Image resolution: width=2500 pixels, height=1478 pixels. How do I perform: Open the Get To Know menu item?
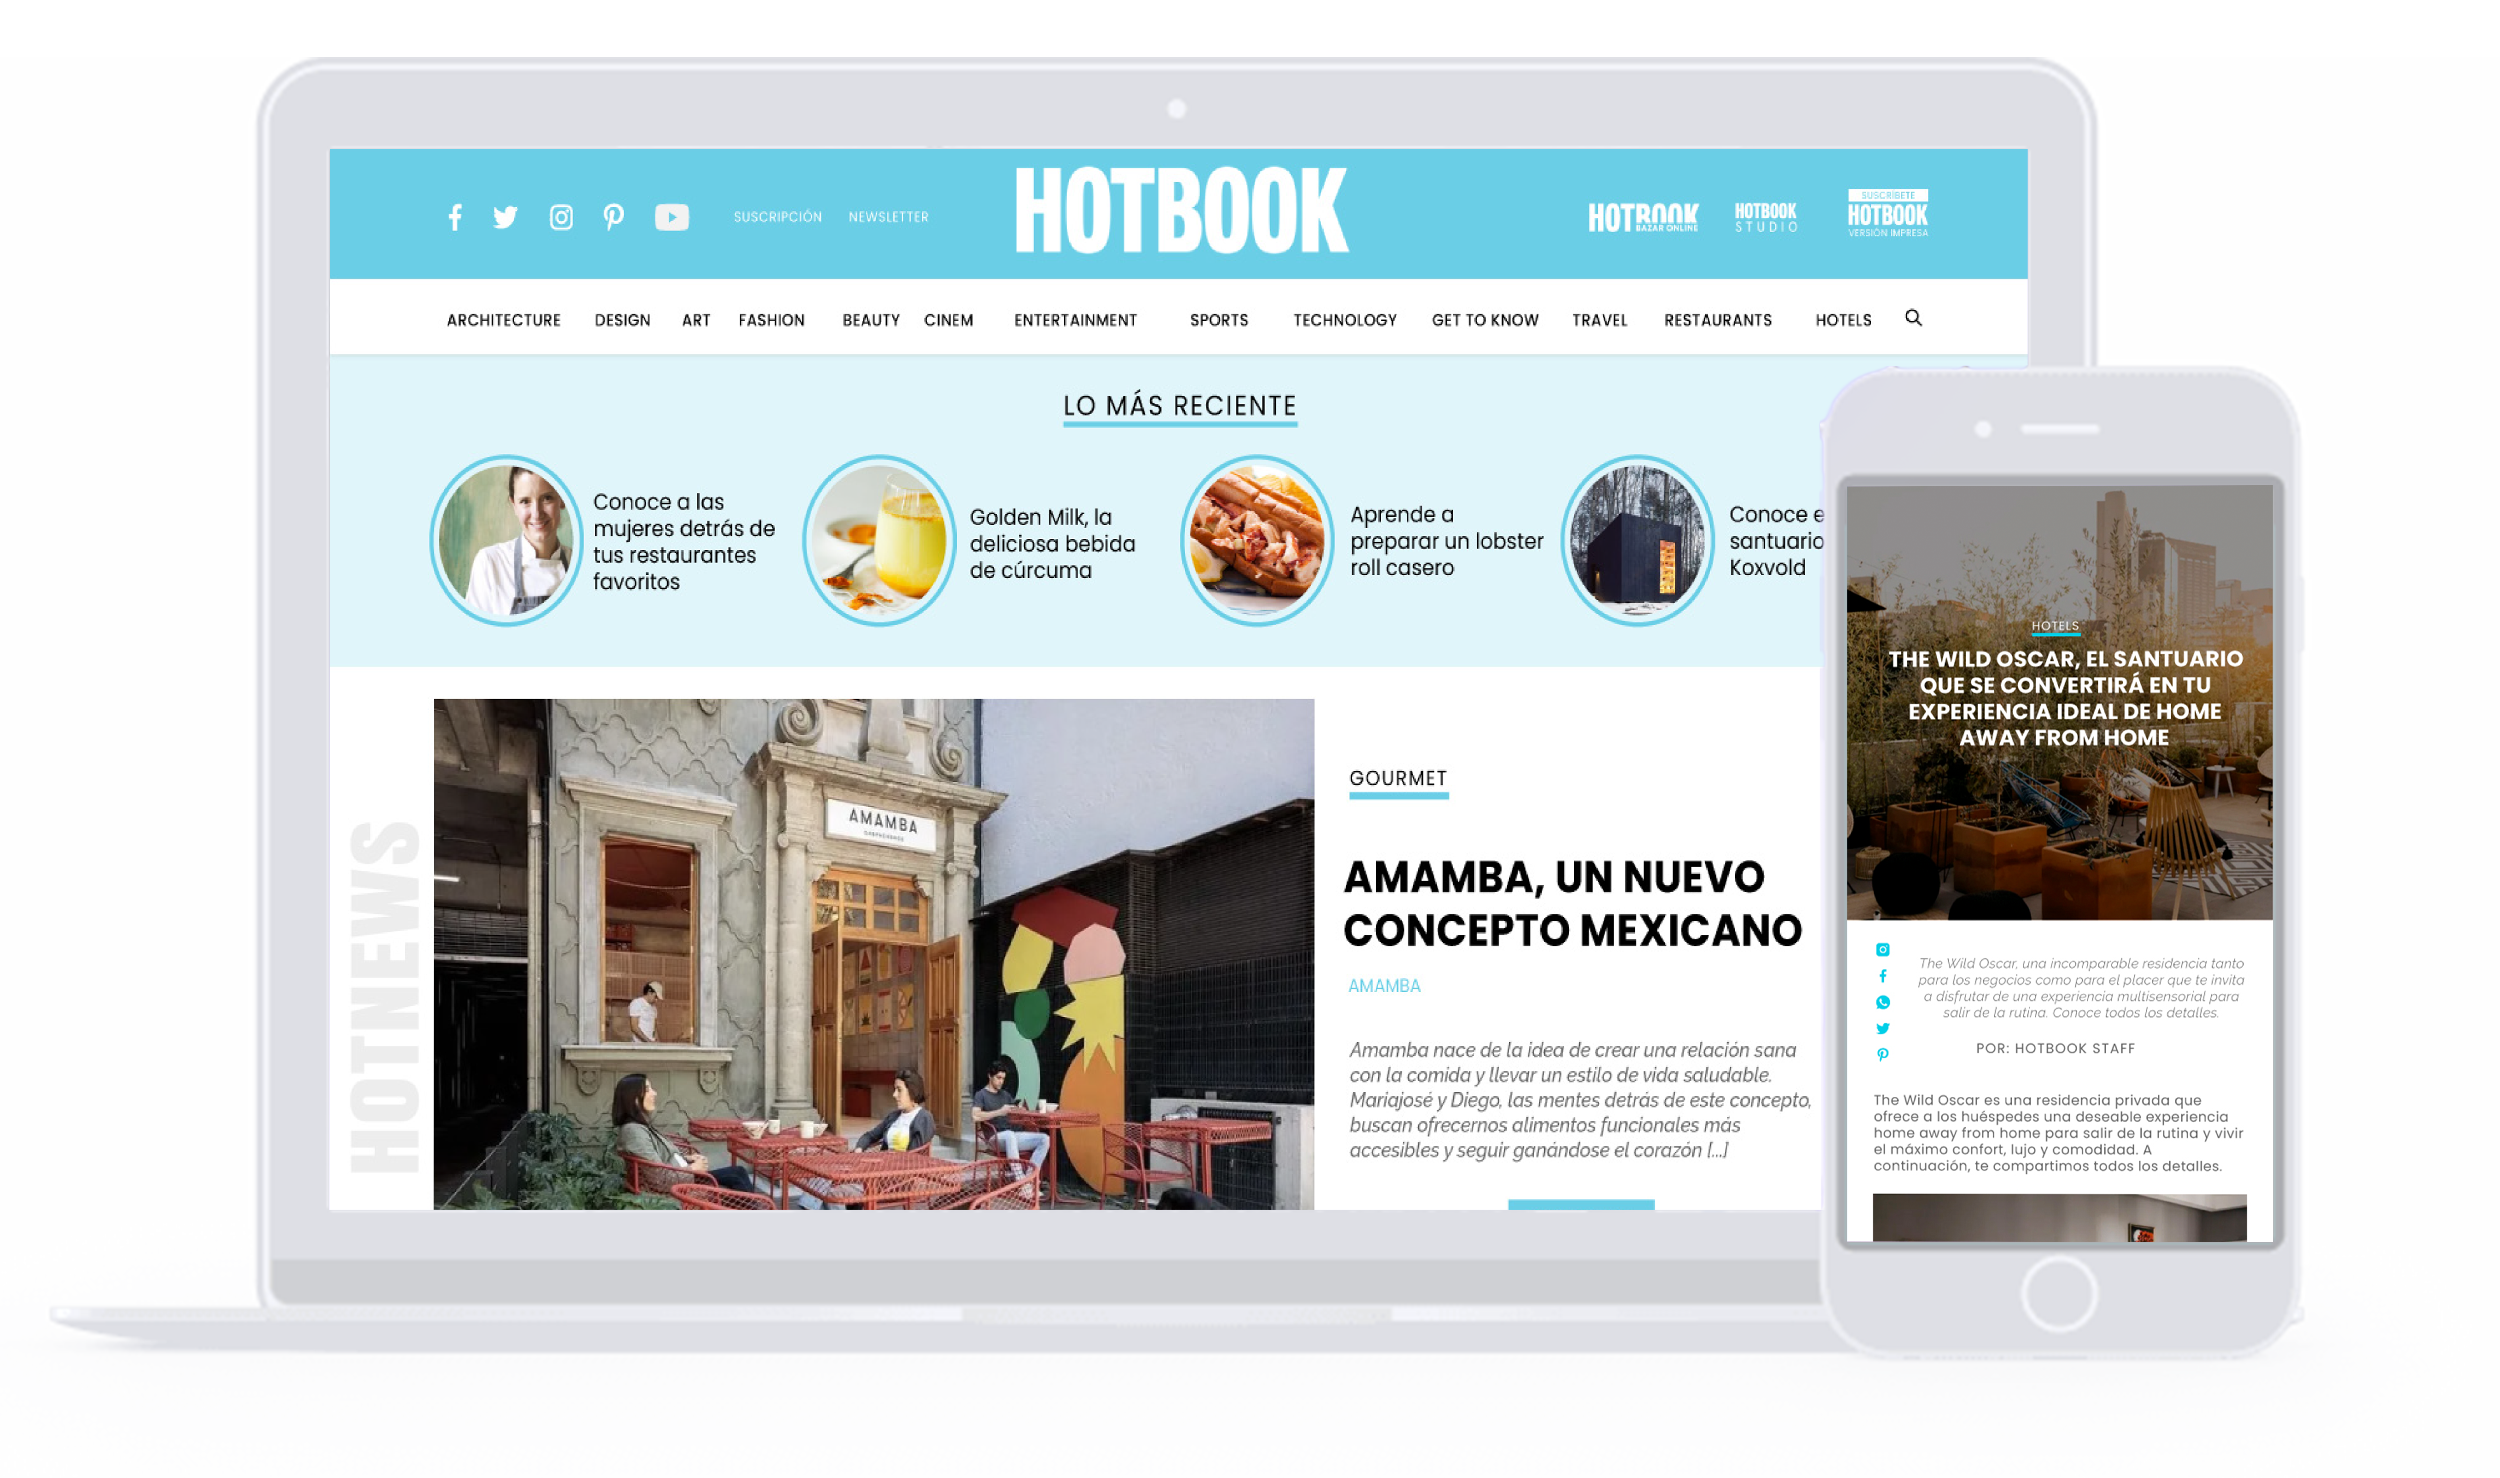coord(1485,320)
